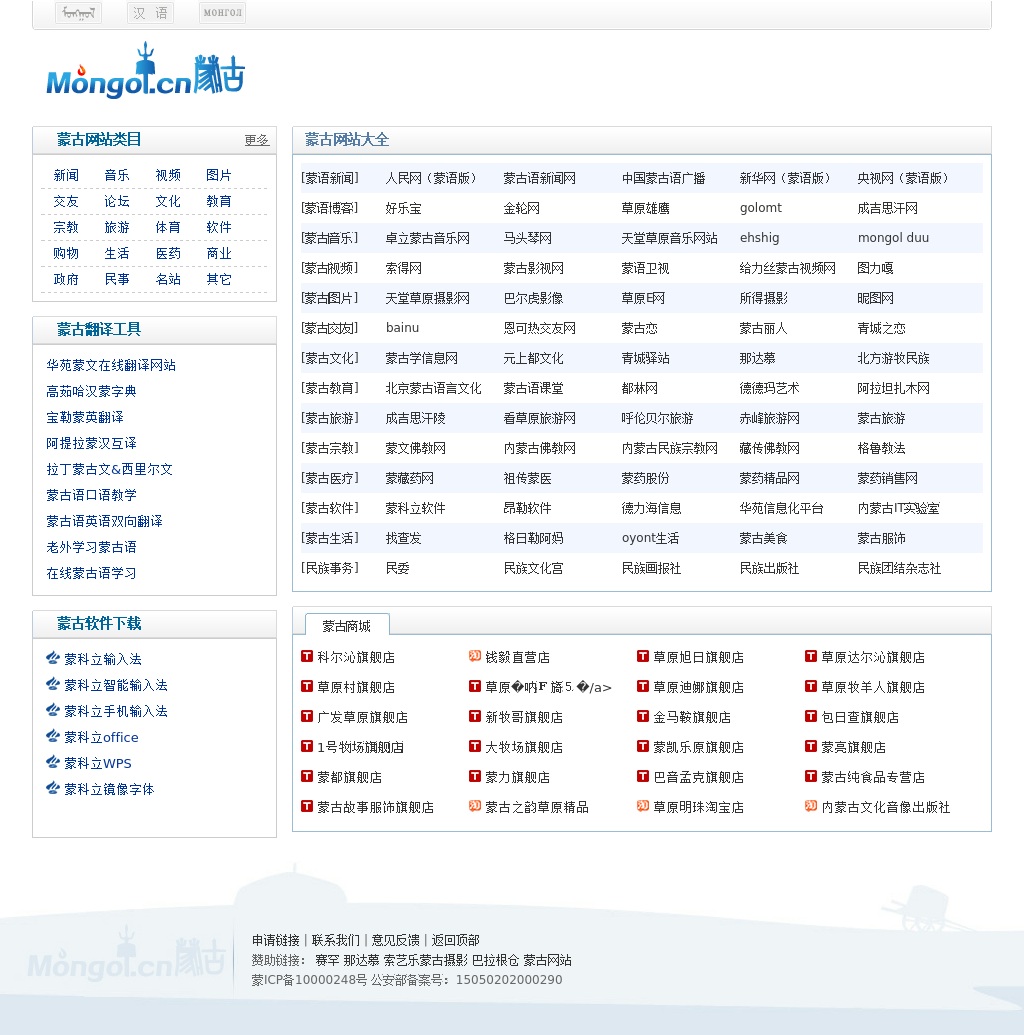Open 拉丁蒙古文&西里尔文 link

[110, 469]
